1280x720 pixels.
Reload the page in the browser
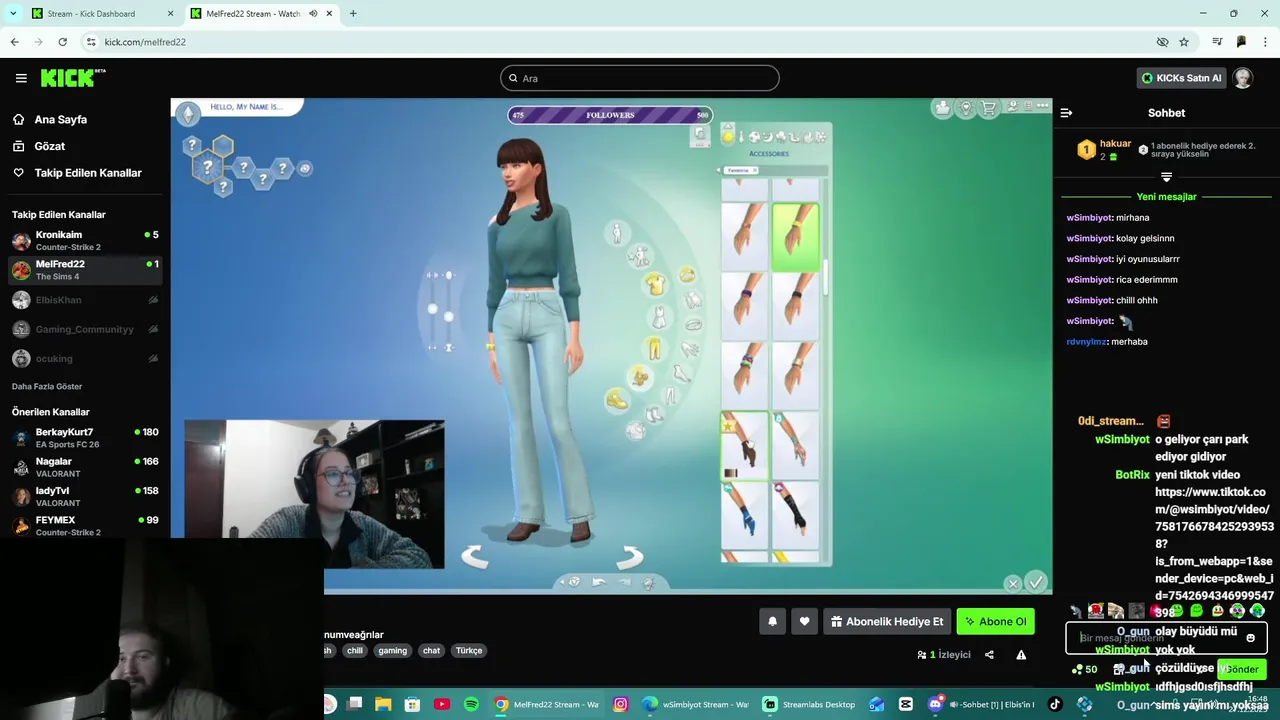pos(62,42)
